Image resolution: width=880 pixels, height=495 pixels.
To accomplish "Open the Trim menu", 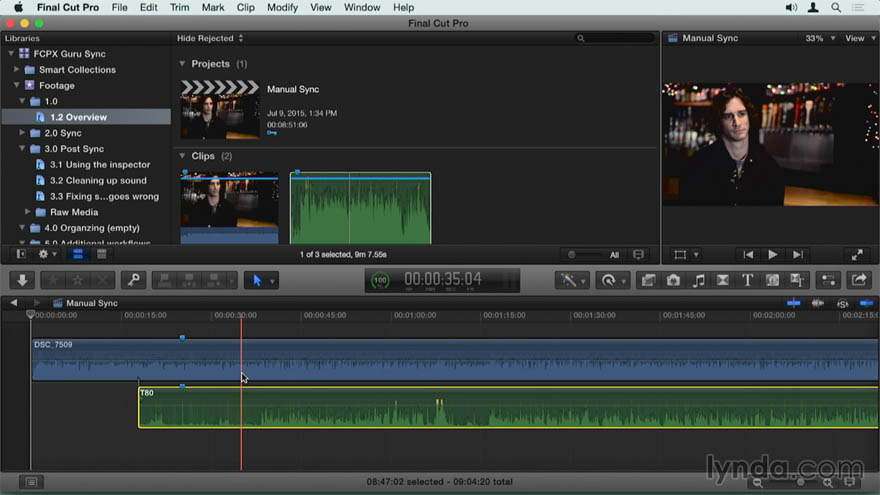I will [179, 7].
